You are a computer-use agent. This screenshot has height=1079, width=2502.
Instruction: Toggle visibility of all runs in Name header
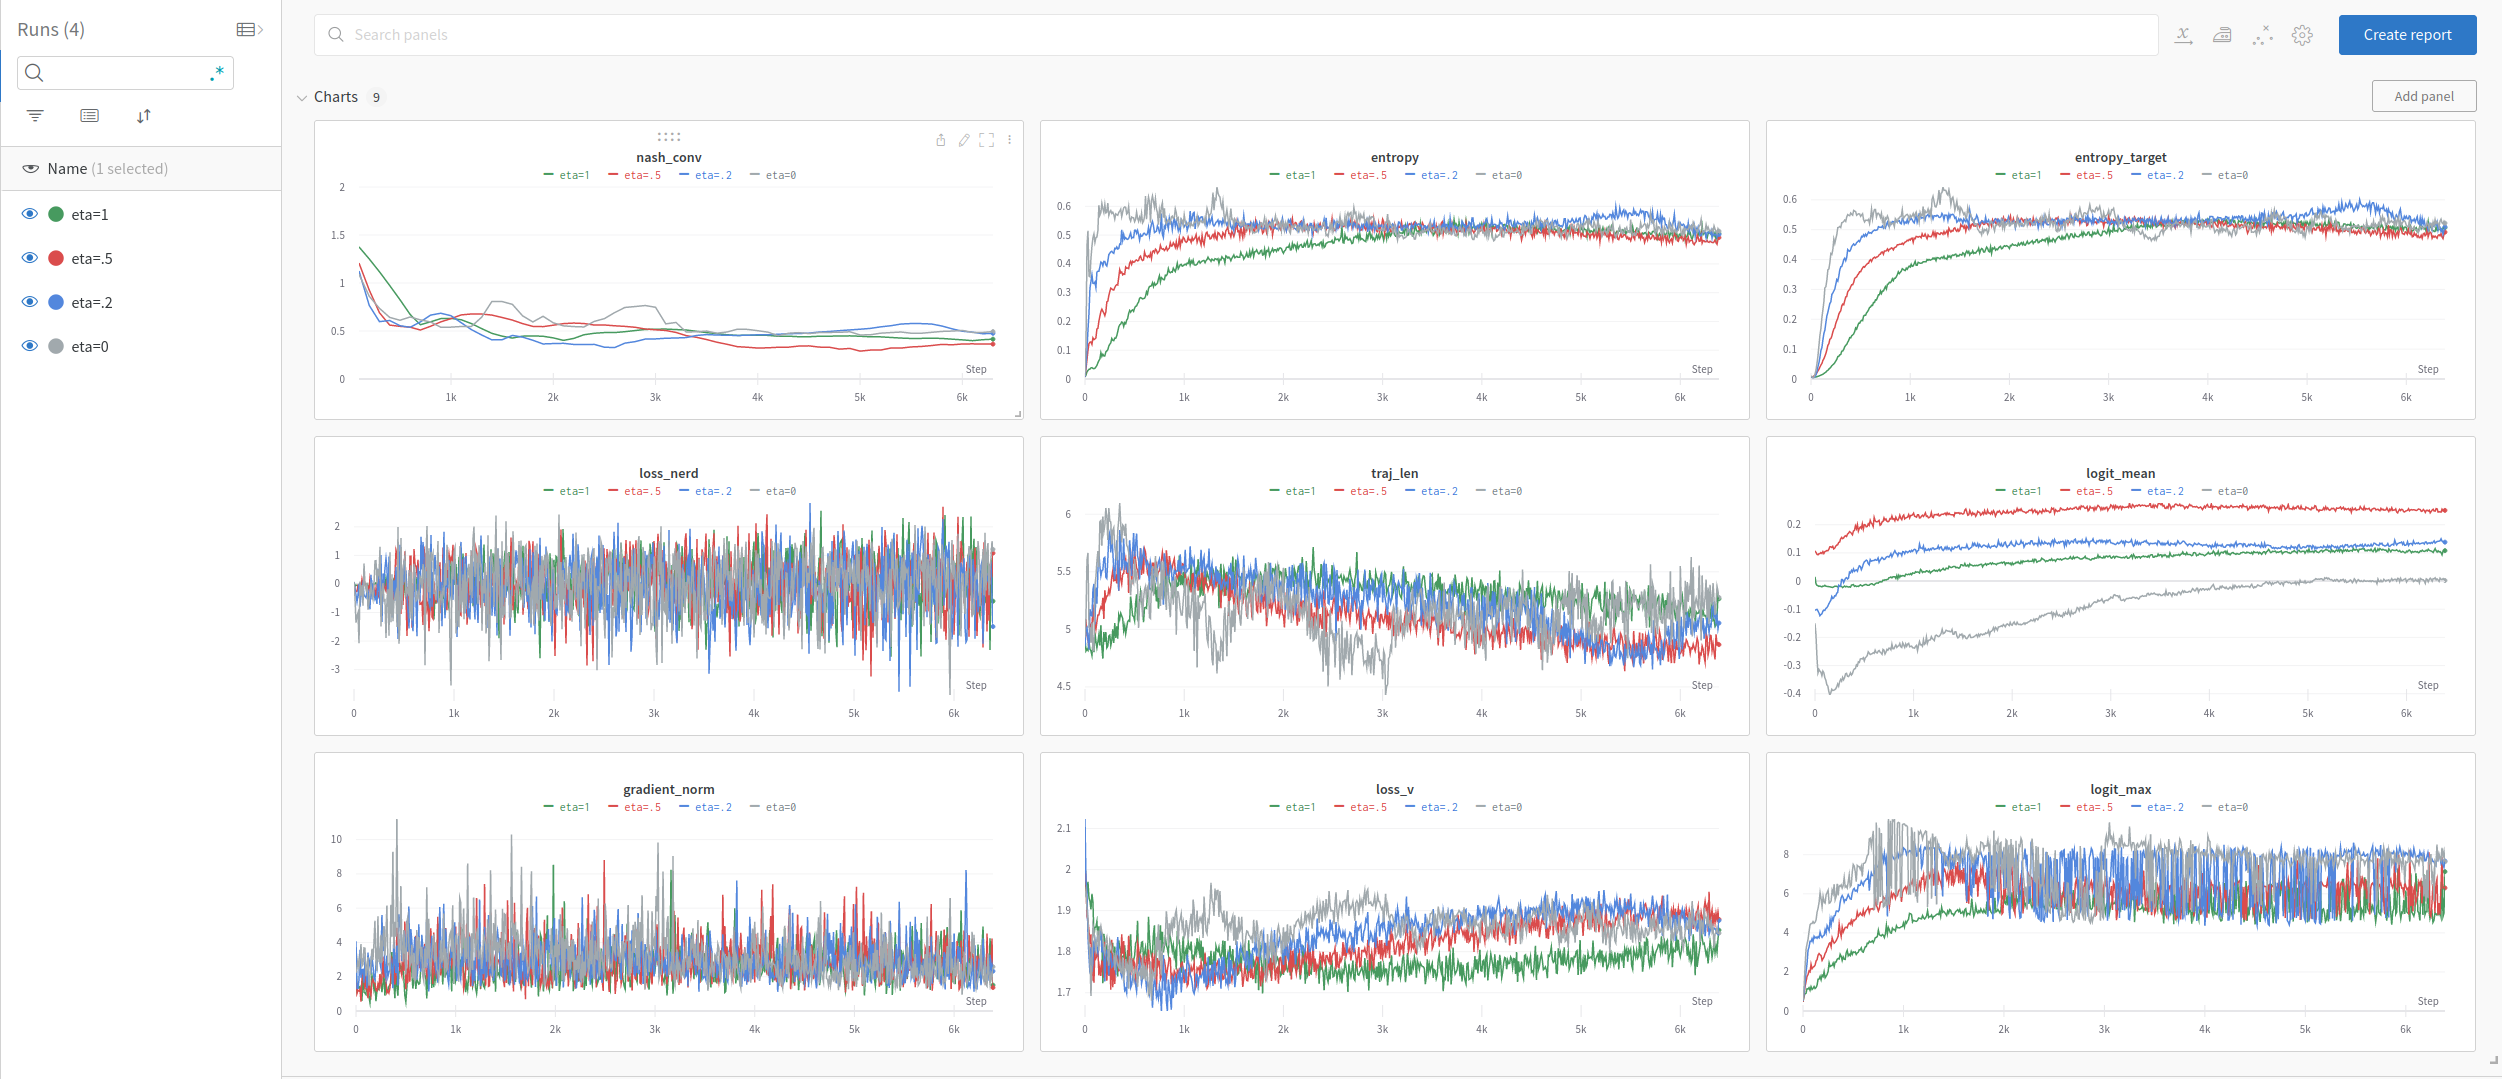(31, 169)
